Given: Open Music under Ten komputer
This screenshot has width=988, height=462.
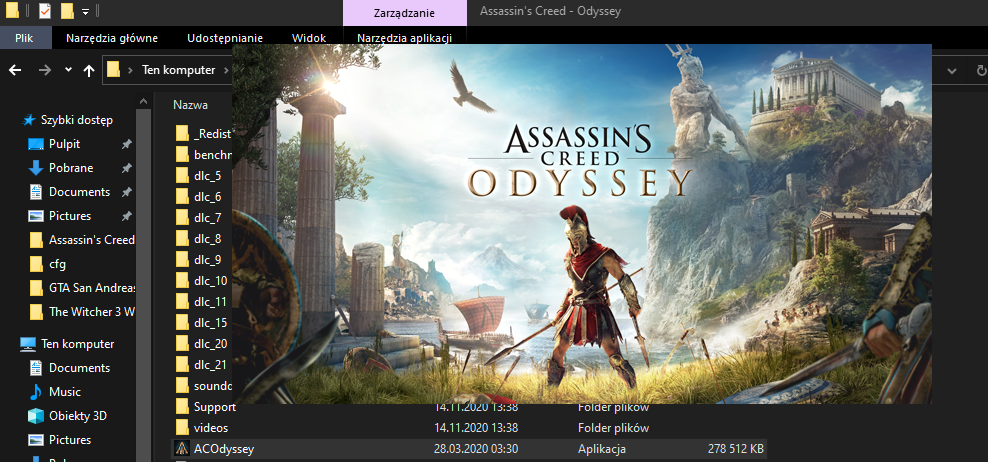Looking at the screenshot, I should click(65, 391).
